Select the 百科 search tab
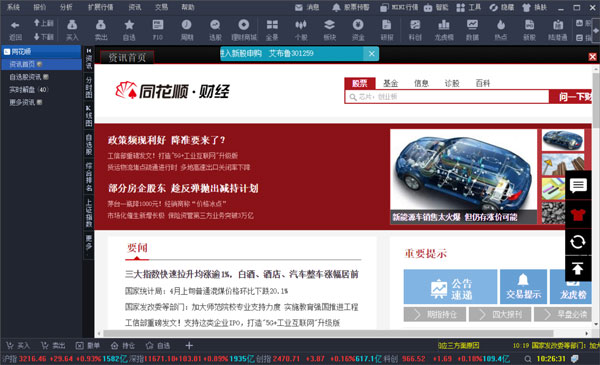This screenshot has width=600, height=365. click(483, 83)
